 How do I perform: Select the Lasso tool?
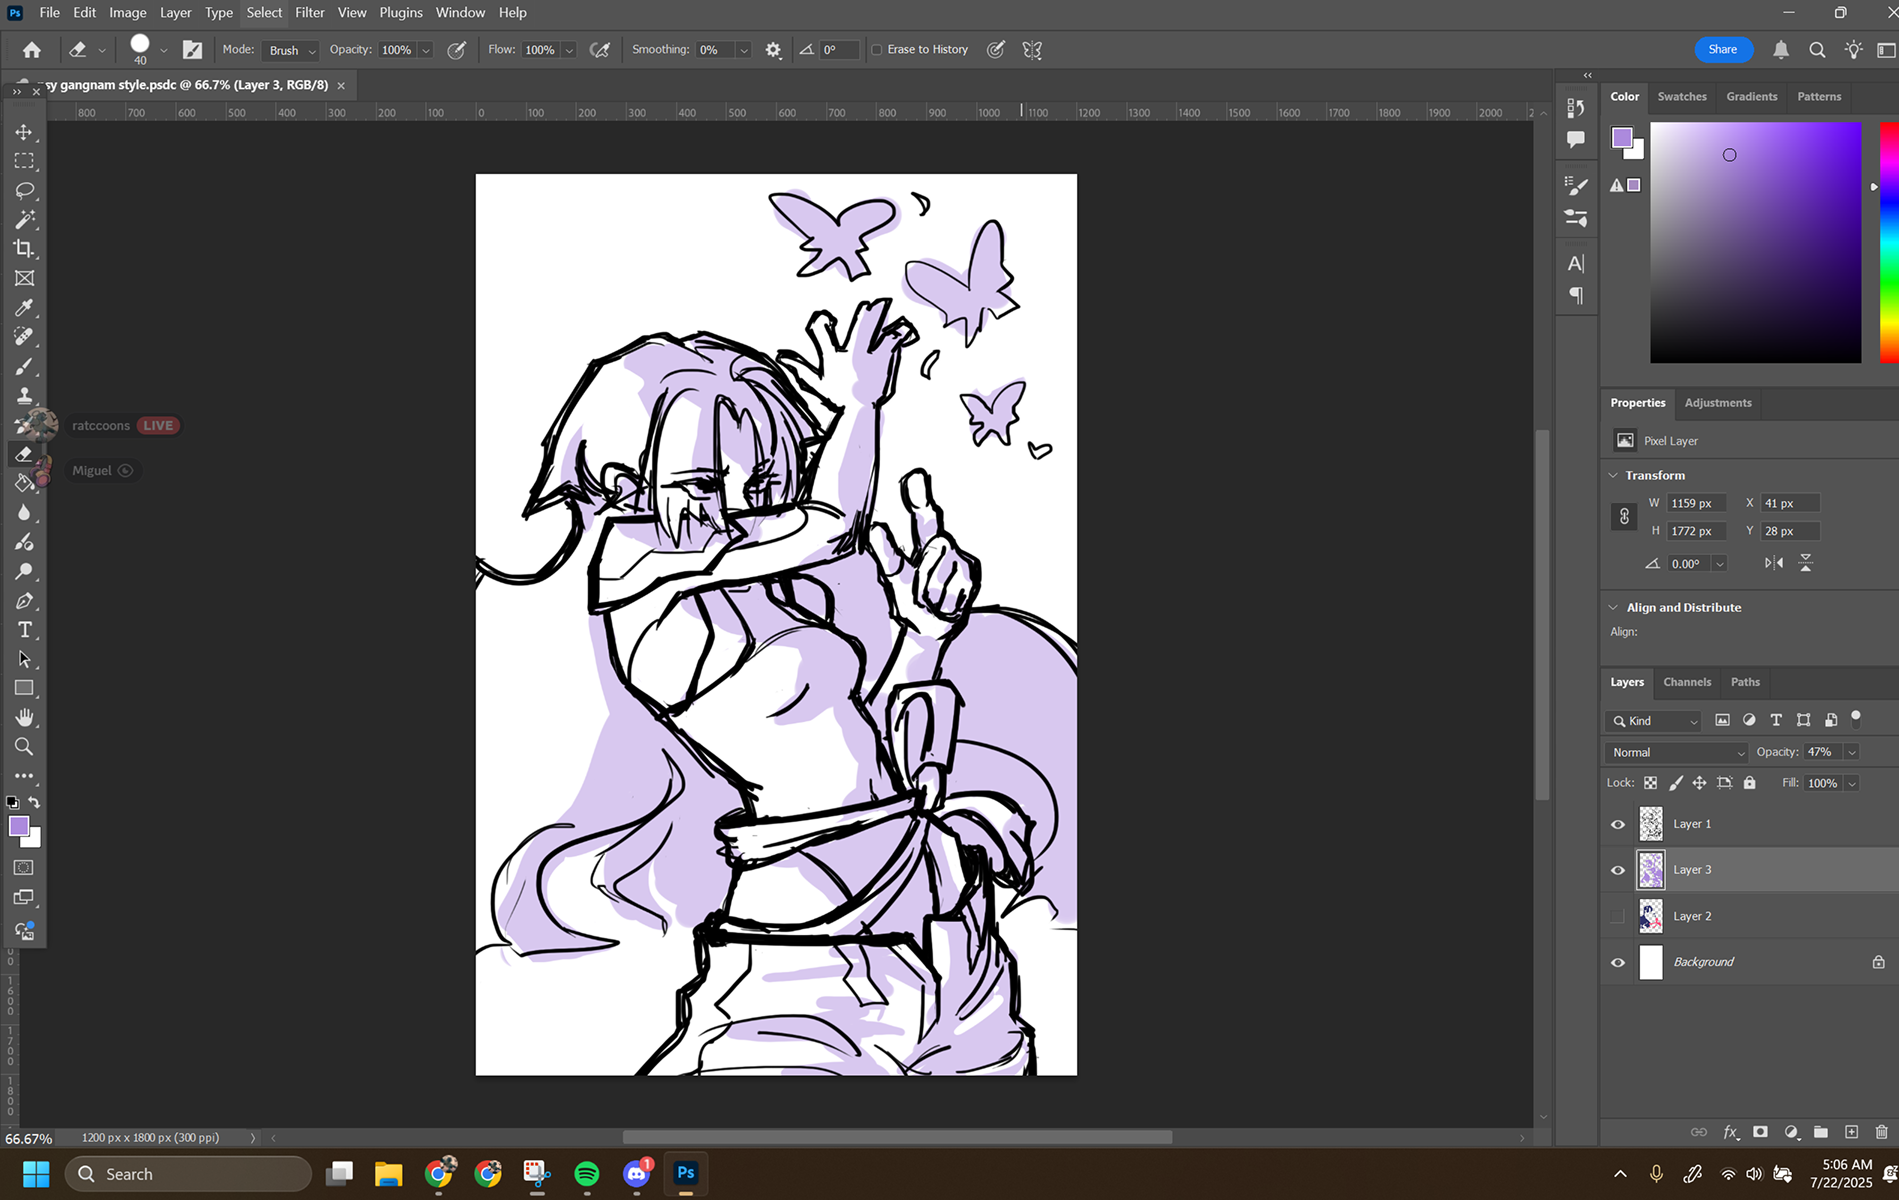coord(24,190)
